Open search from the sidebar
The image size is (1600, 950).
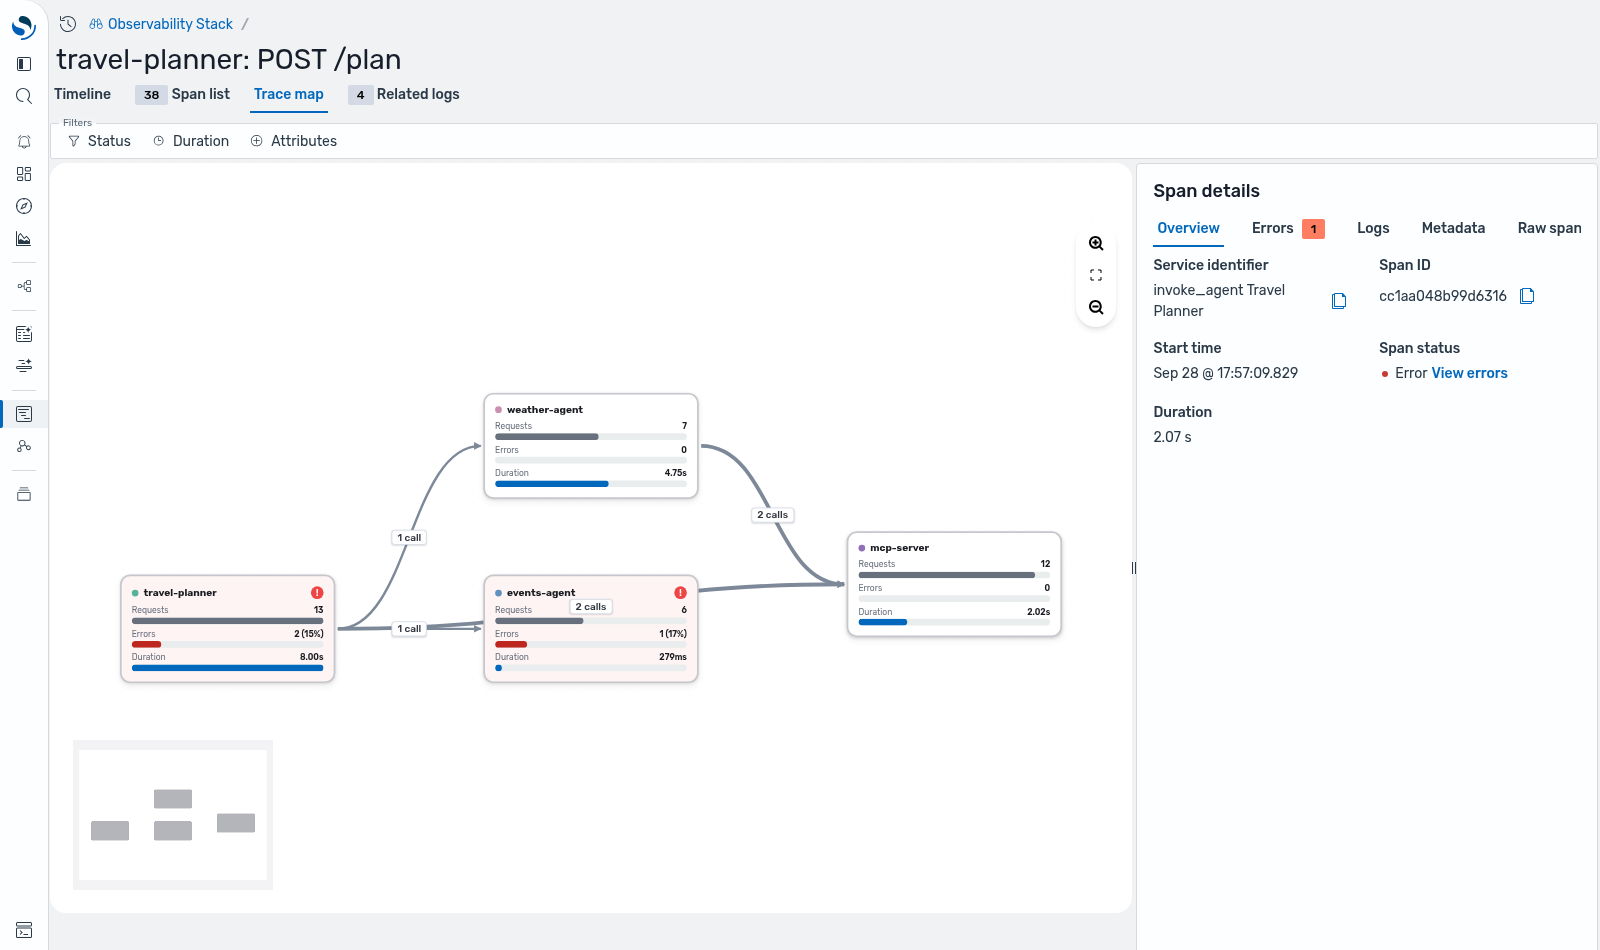pos(24,96)
